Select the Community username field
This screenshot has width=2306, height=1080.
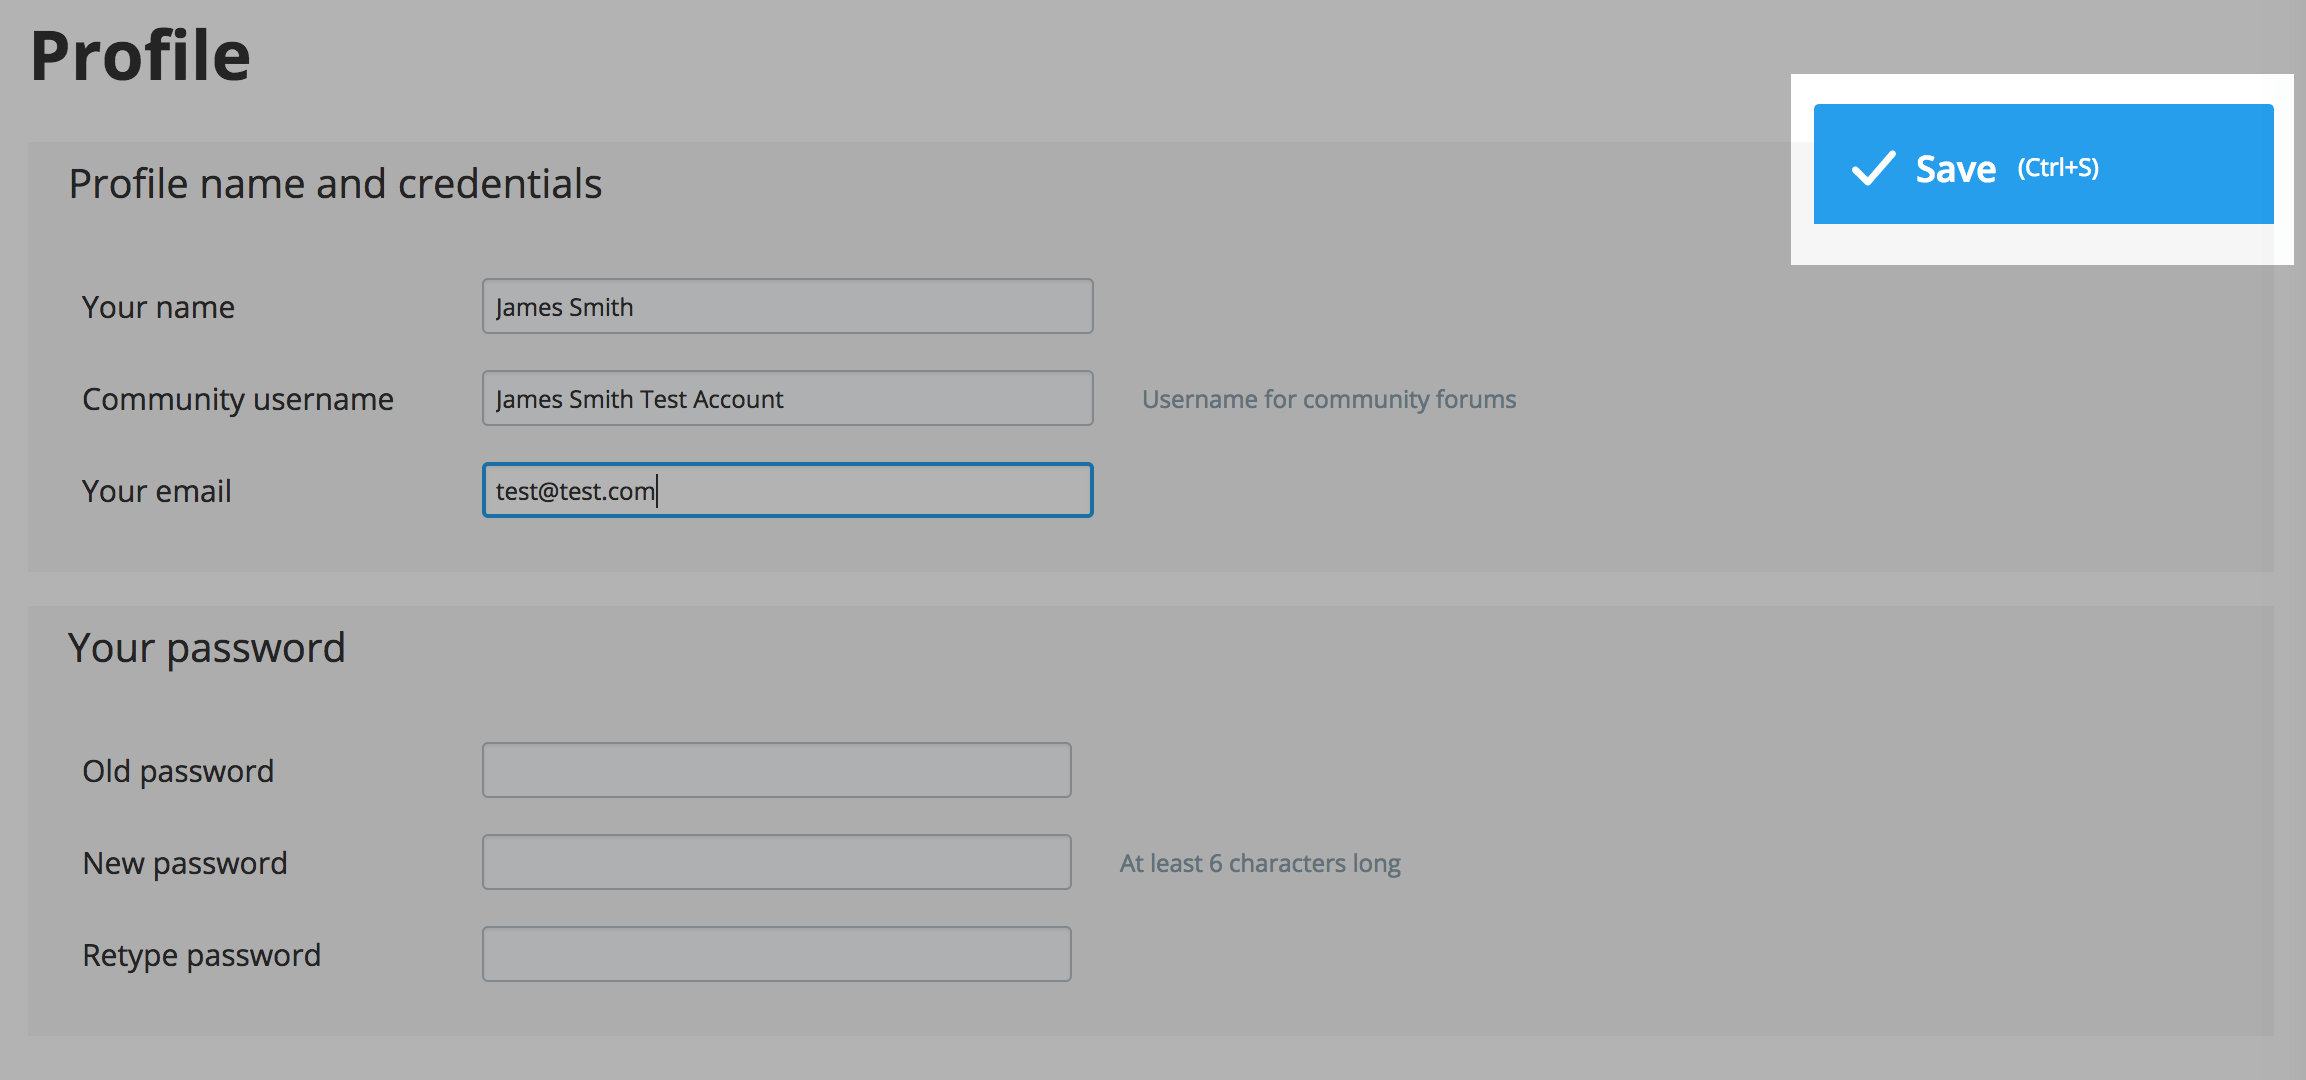point(787,398)
